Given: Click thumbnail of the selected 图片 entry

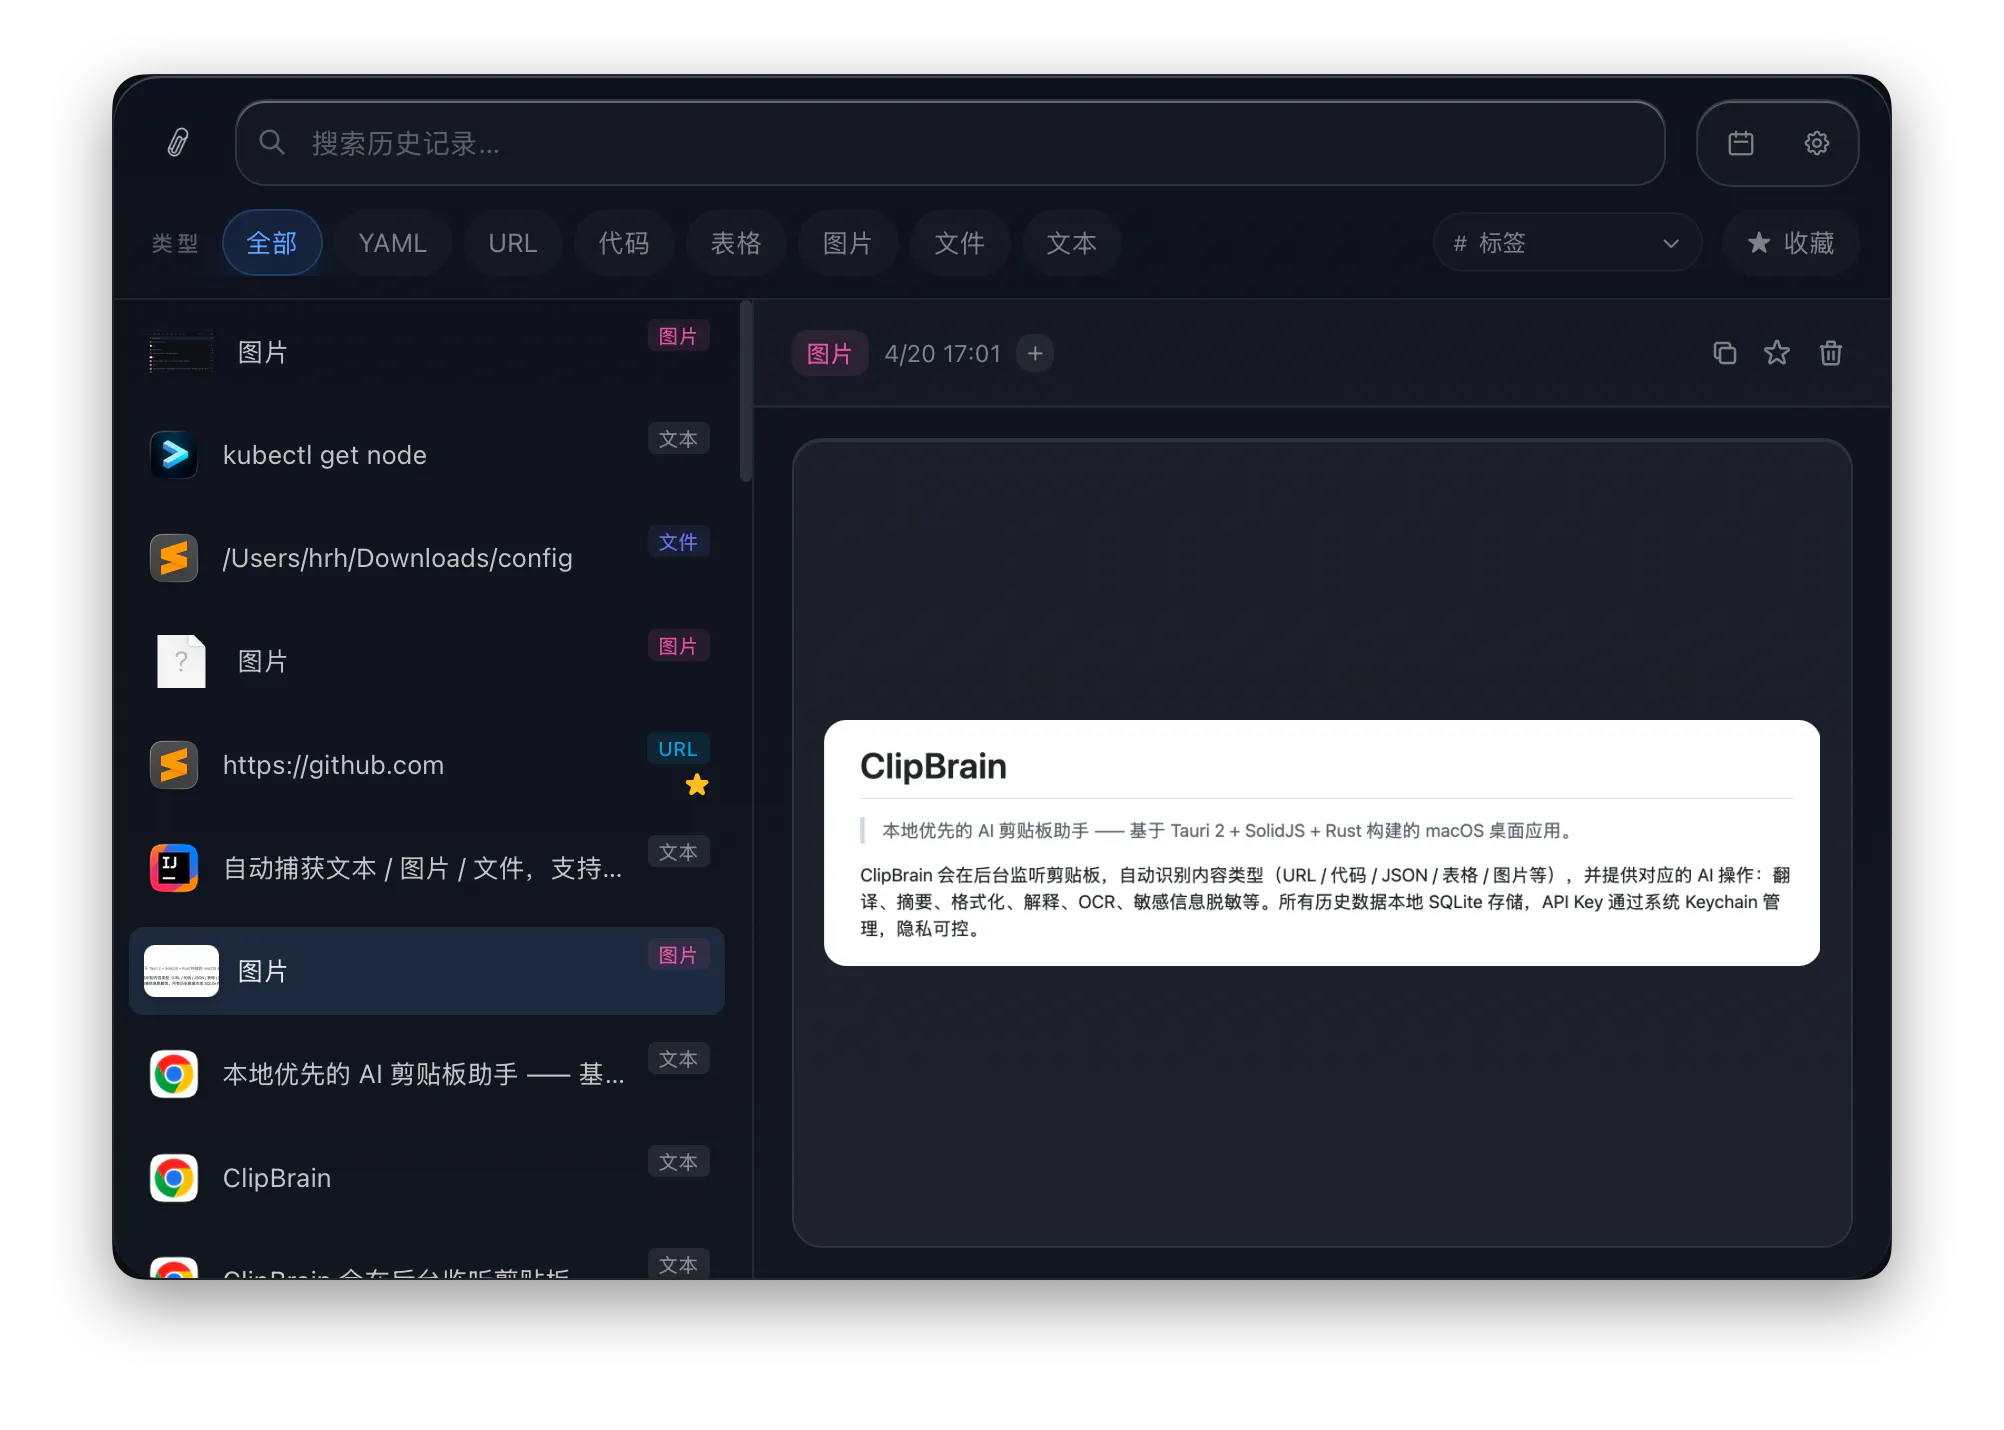Looking at the screenshot, I should pos(181,971).
